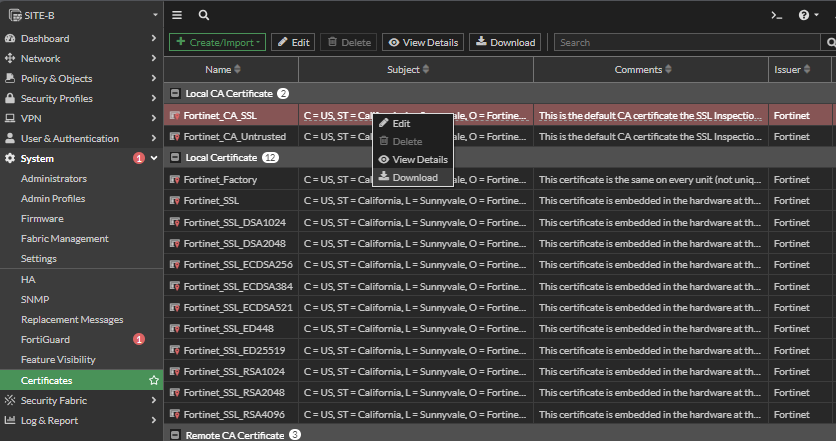The image size is (836, 441).
Task: Open the CLI console icon
Action: point(776,15)
